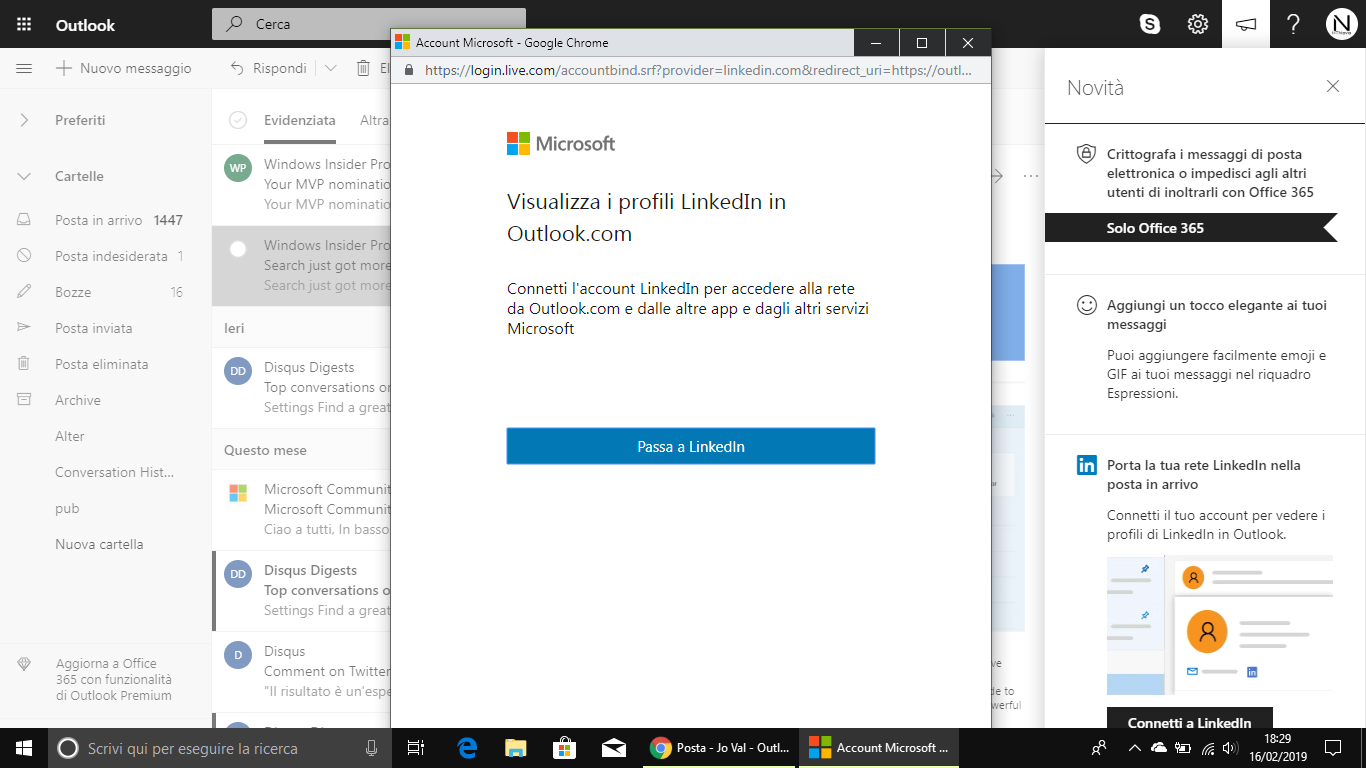Open the Rispondi dropdown arrow
This screenshot has height=768, width=1366.
click(330, 68)
